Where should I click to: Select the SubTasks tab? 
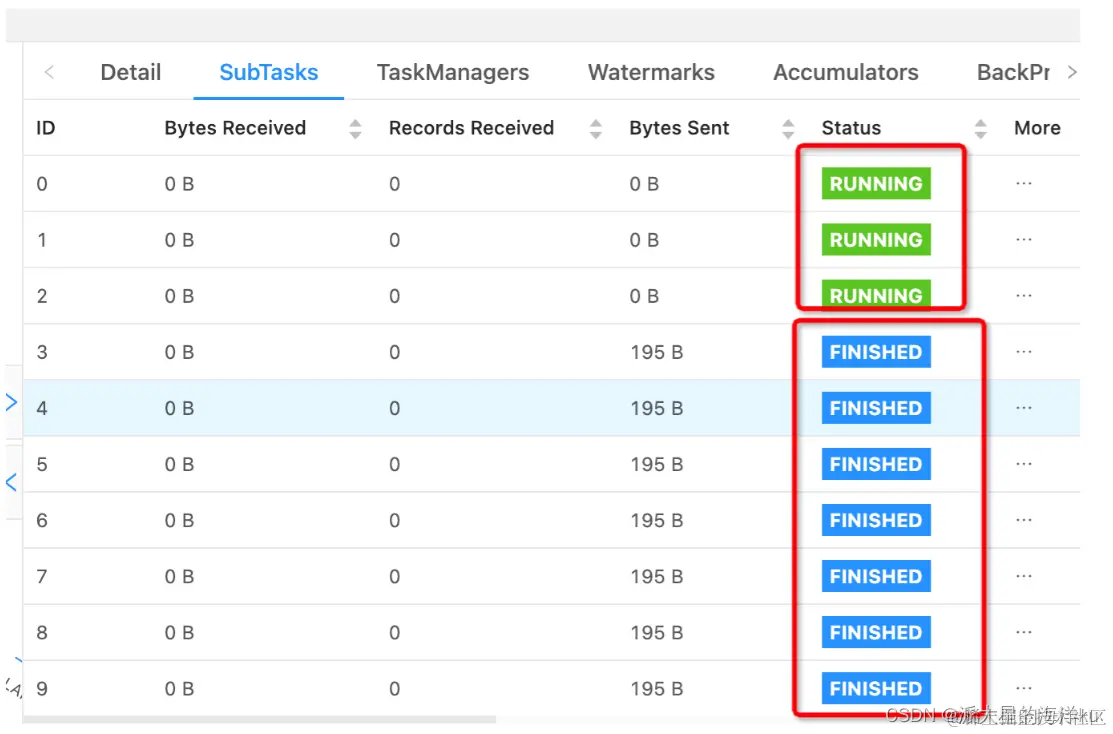tap(268, 72)
